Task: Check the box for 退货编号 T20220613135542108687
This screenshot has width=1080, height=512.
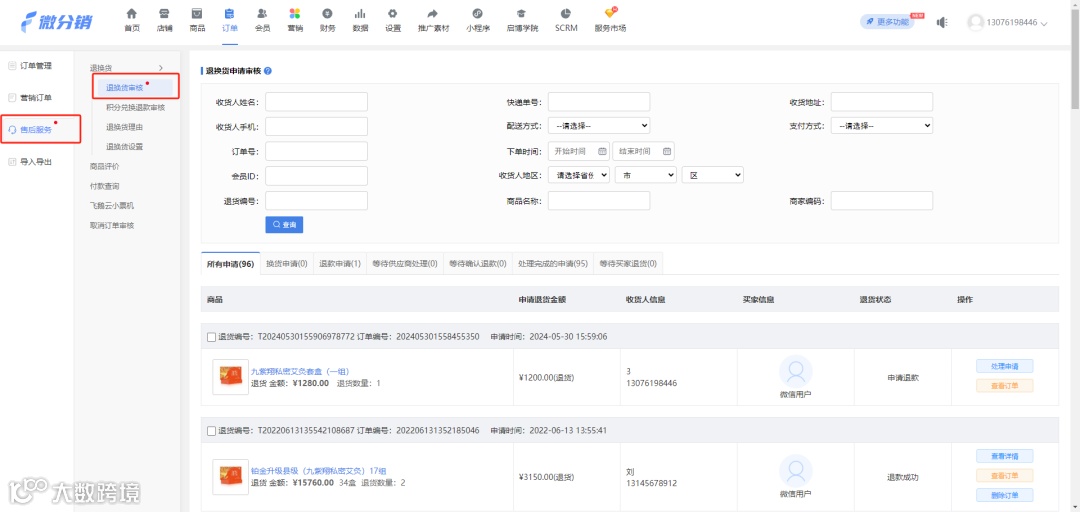Action: [x=211, y=431]
